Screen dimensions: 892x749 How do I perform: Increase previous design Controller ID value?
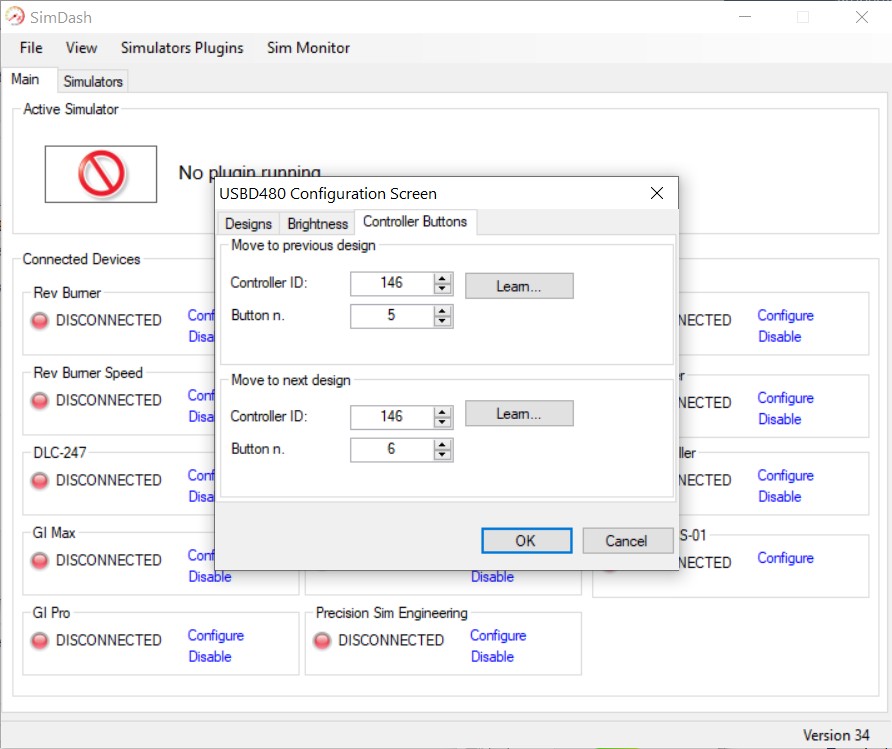tap(443, 278)
